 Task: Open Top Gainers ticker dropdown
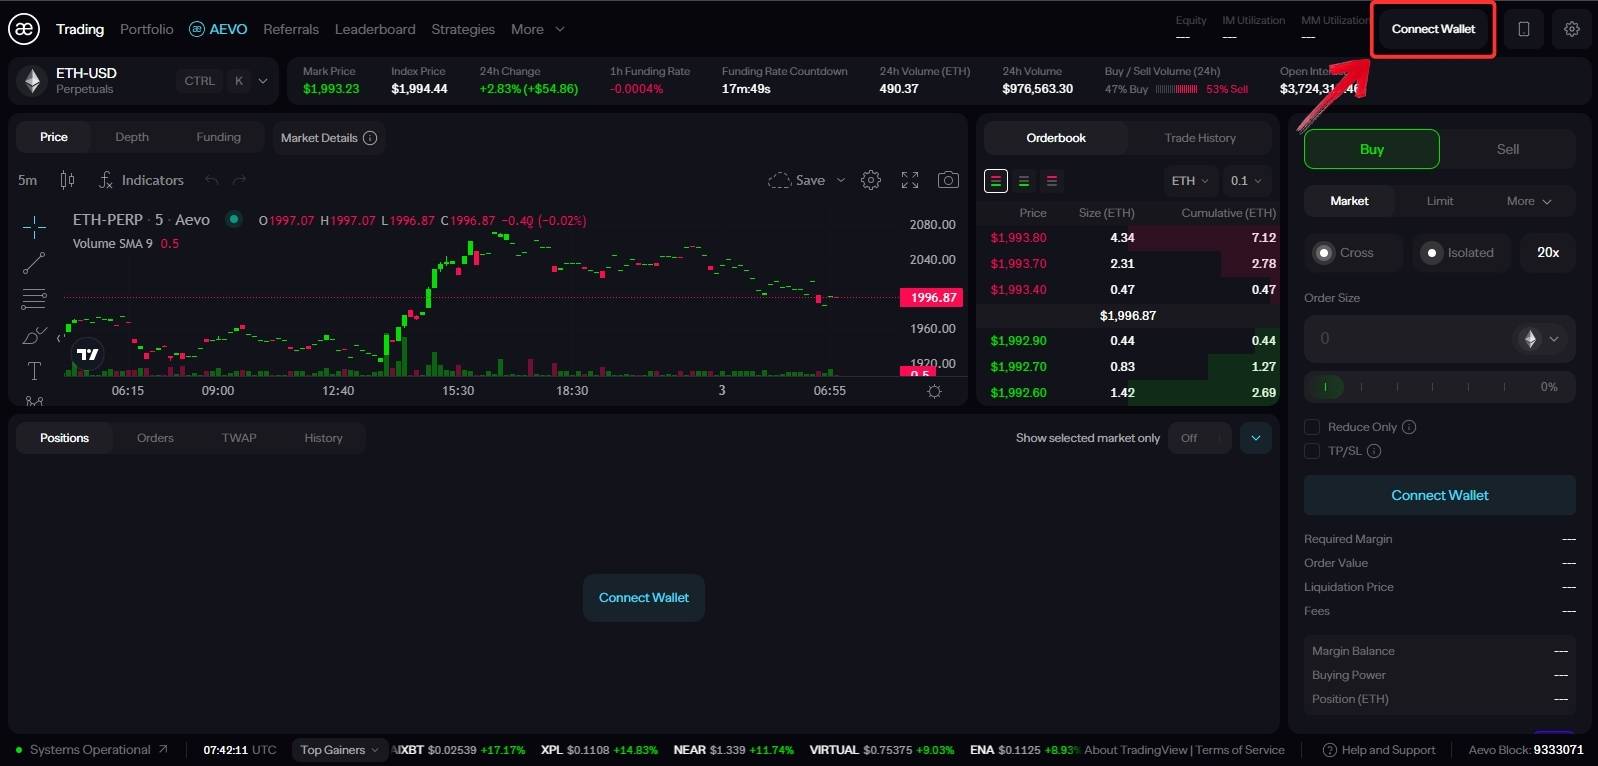coord(339,750)
